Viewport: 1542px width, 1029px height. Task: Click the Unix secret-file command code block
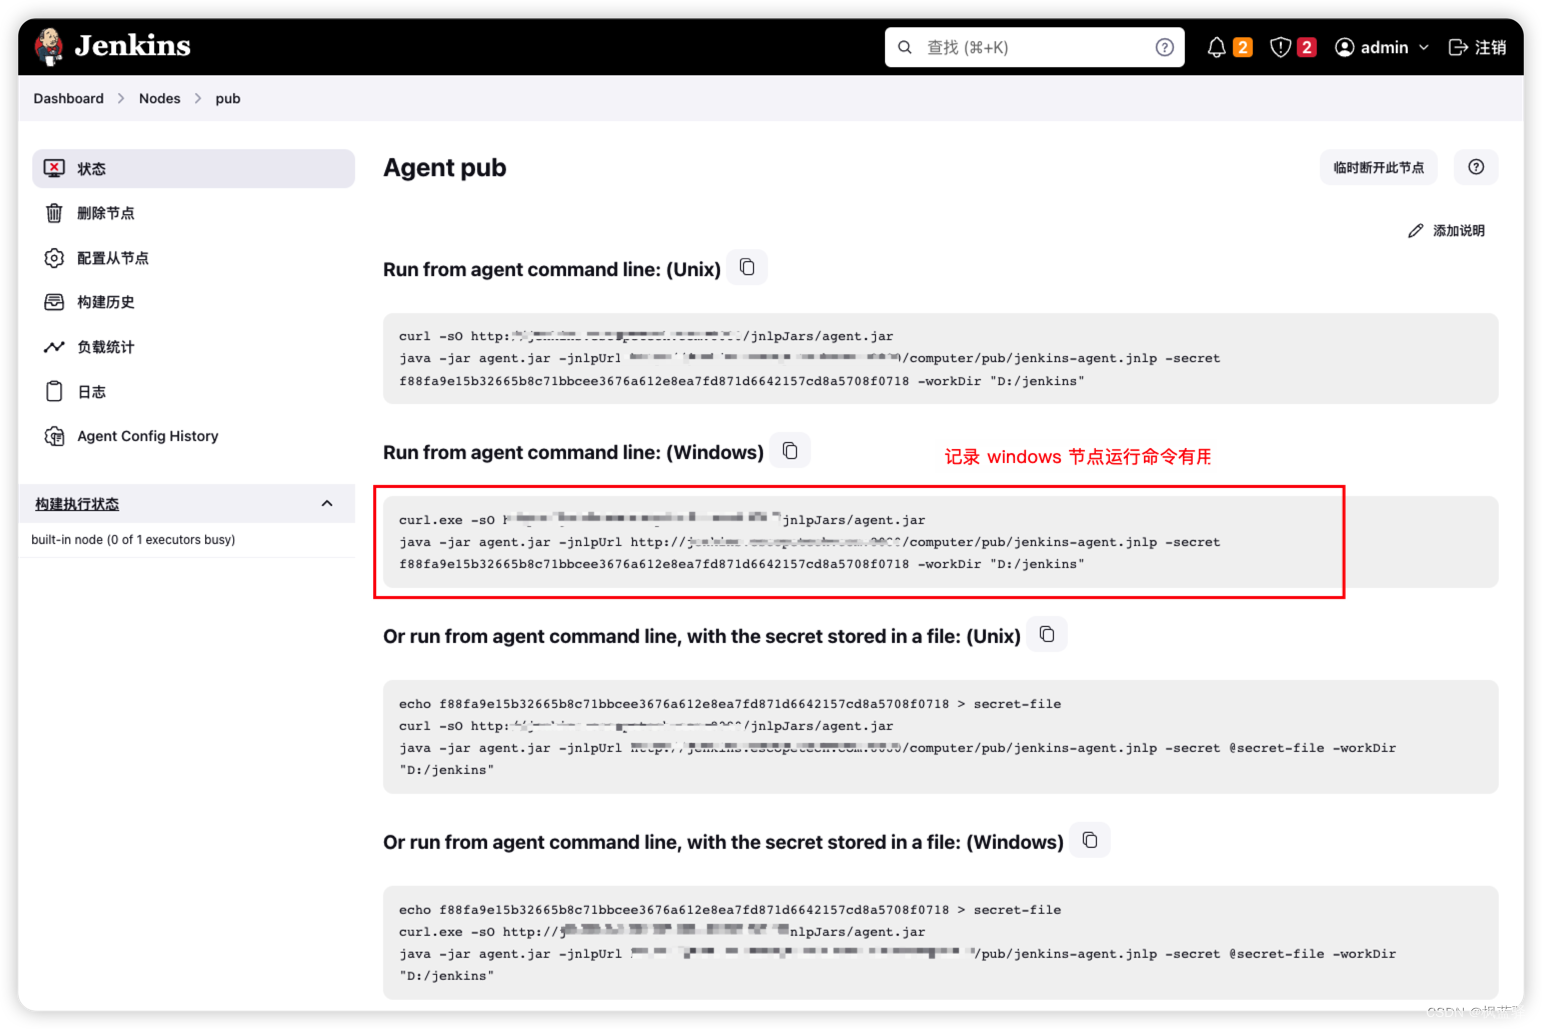(940, 737)
